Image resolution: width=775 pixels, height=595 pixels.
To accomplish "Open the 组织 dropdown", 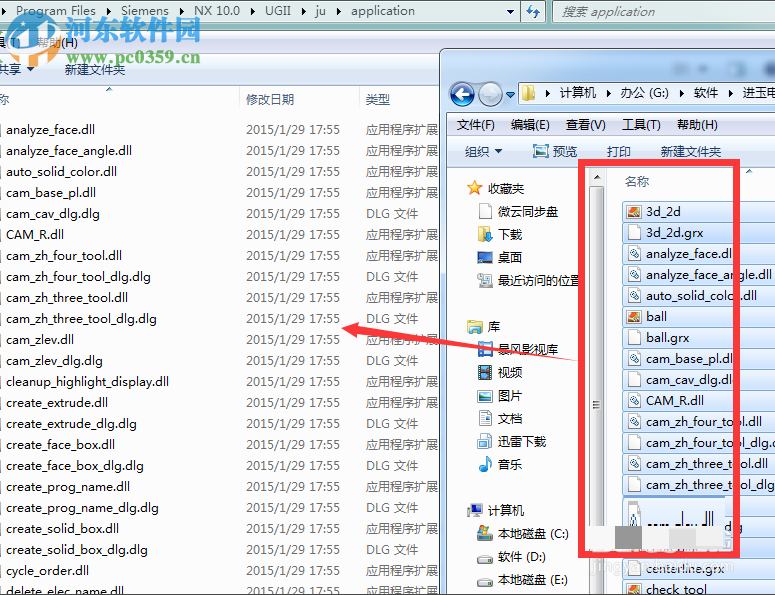I will point(483,152).
